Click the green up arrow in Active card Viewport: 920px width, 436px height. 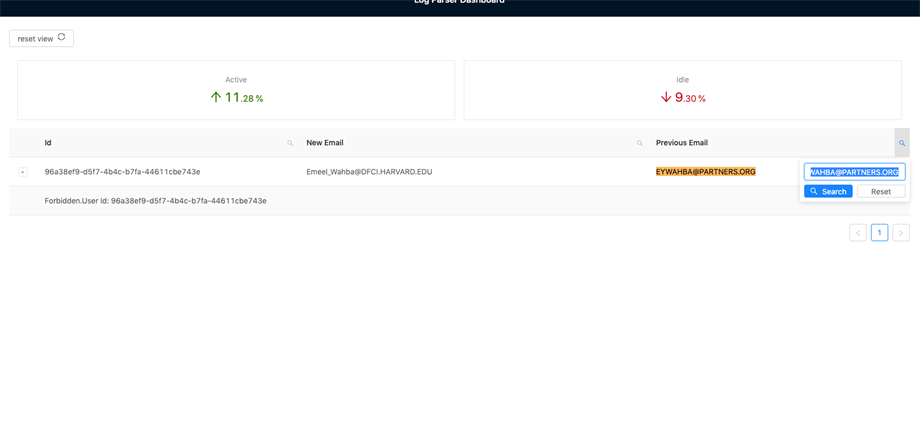pos(215,97)
